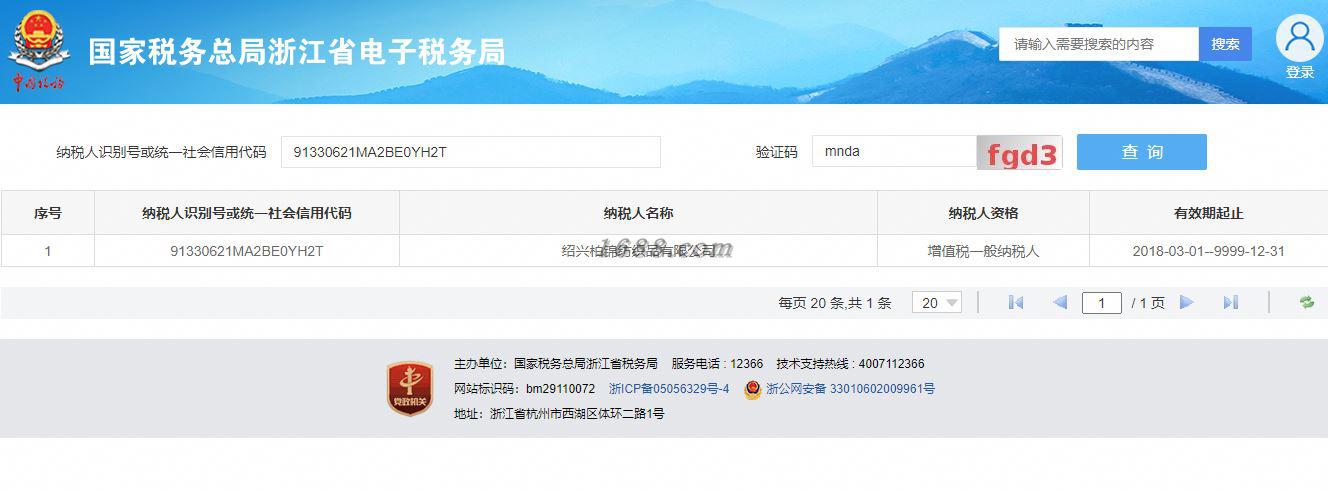
Task: Click the 有效期起止 column header
Action: coord(1208,213)
